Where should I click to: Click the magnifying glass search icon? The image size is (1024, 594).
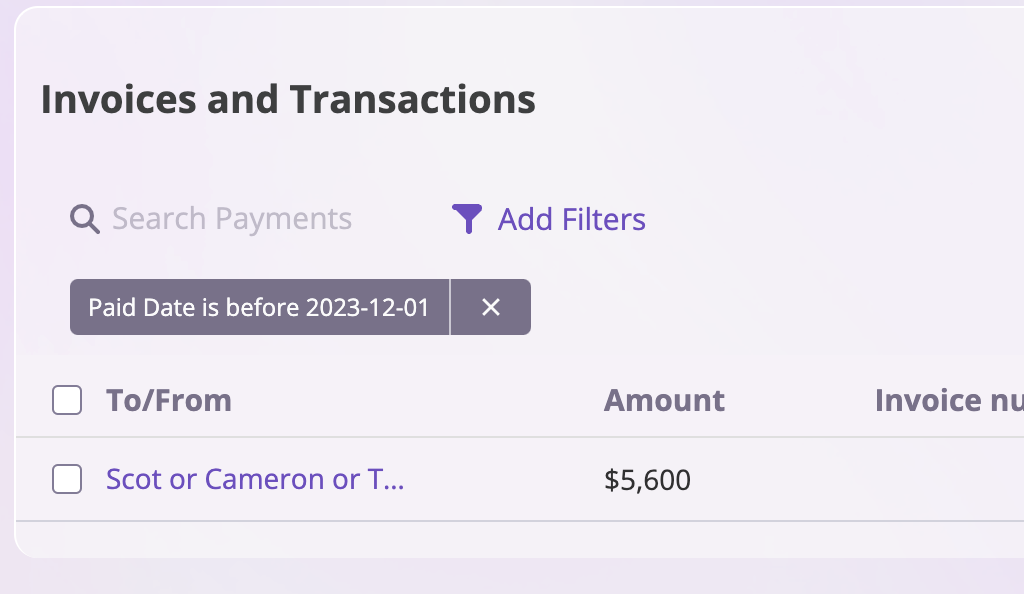(x=85, y=219)
